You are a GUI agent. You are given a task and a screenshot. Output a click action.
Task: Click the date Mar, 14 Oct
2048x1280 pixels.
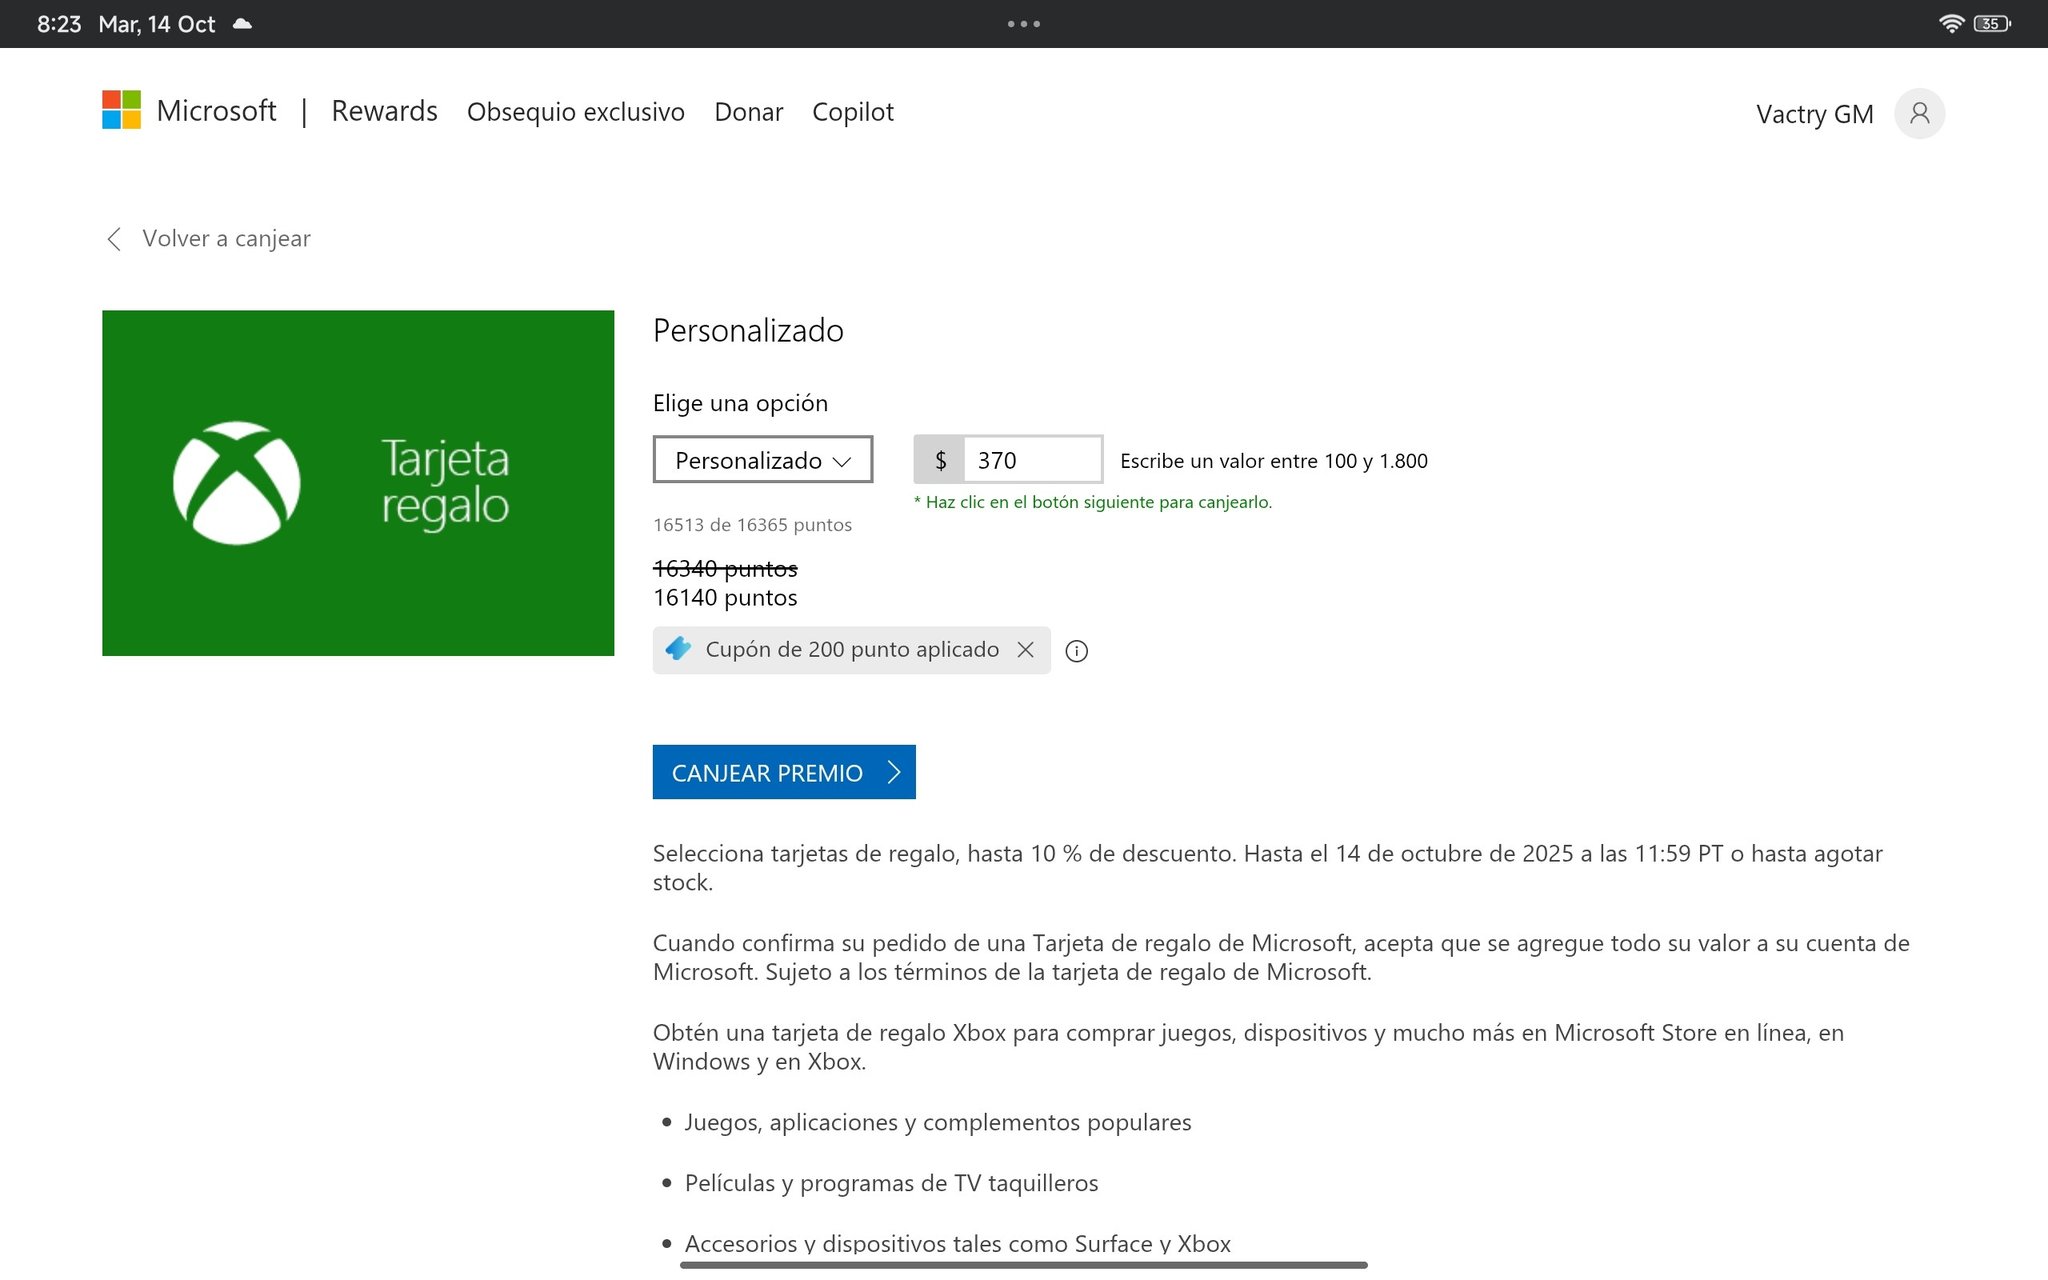157,24
